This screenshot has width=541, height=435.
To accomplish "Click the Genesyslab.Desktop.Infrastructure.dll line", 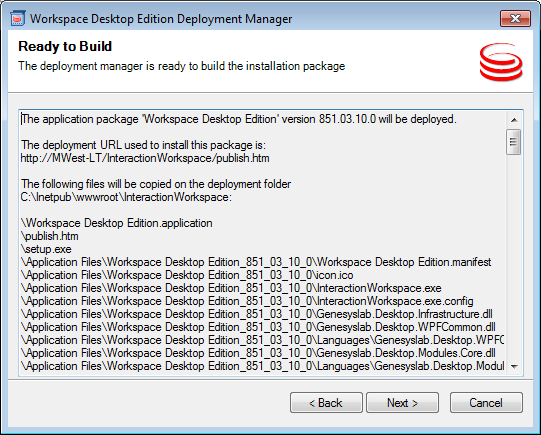I will [256, 314].
